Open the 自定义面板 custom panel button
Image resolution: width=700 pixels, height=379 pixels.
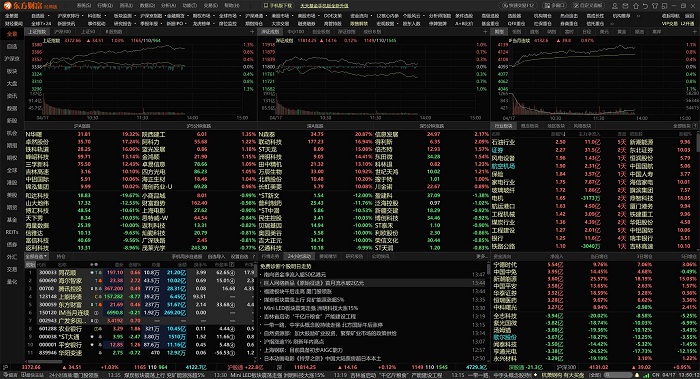click(x=587, y=6)
